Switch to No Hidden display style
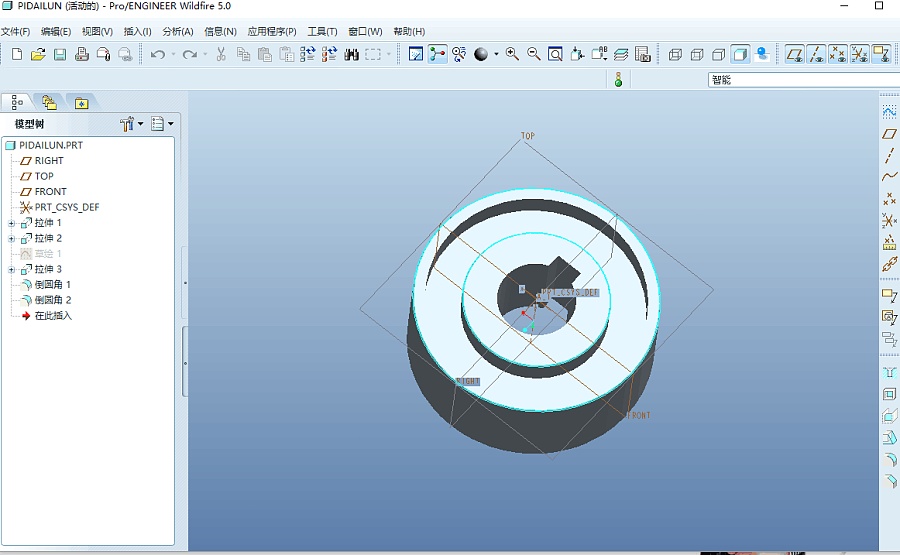 pyautogui.click(x=719, y=55)
